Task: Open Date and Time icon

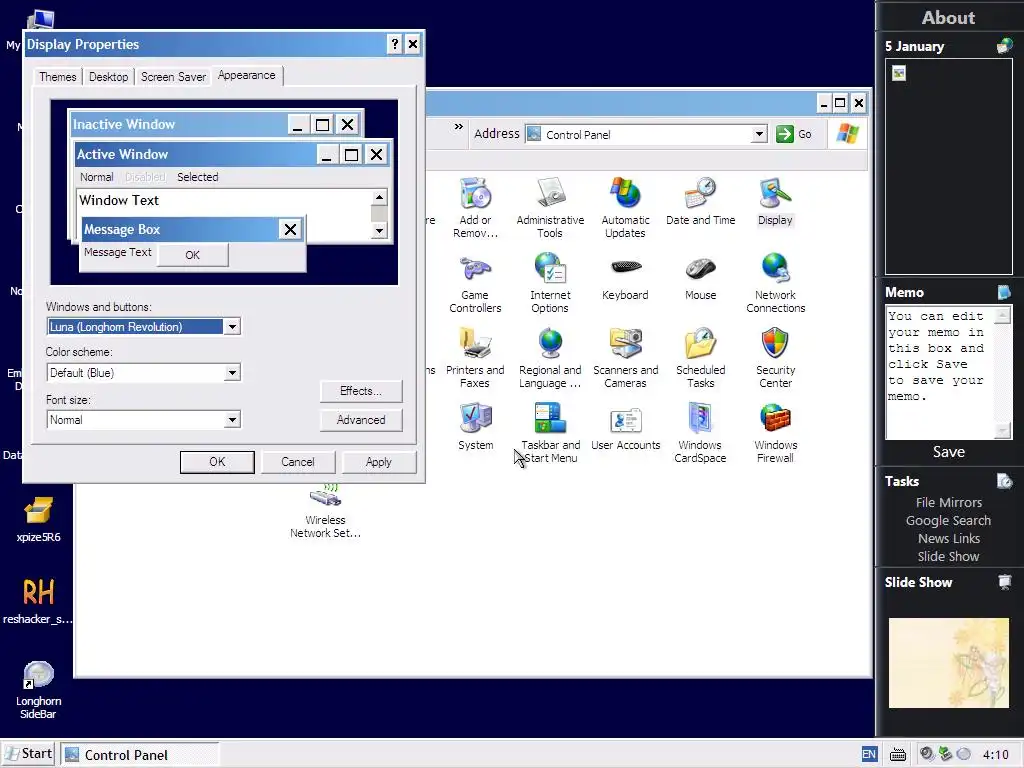Action: pos(700,201)
